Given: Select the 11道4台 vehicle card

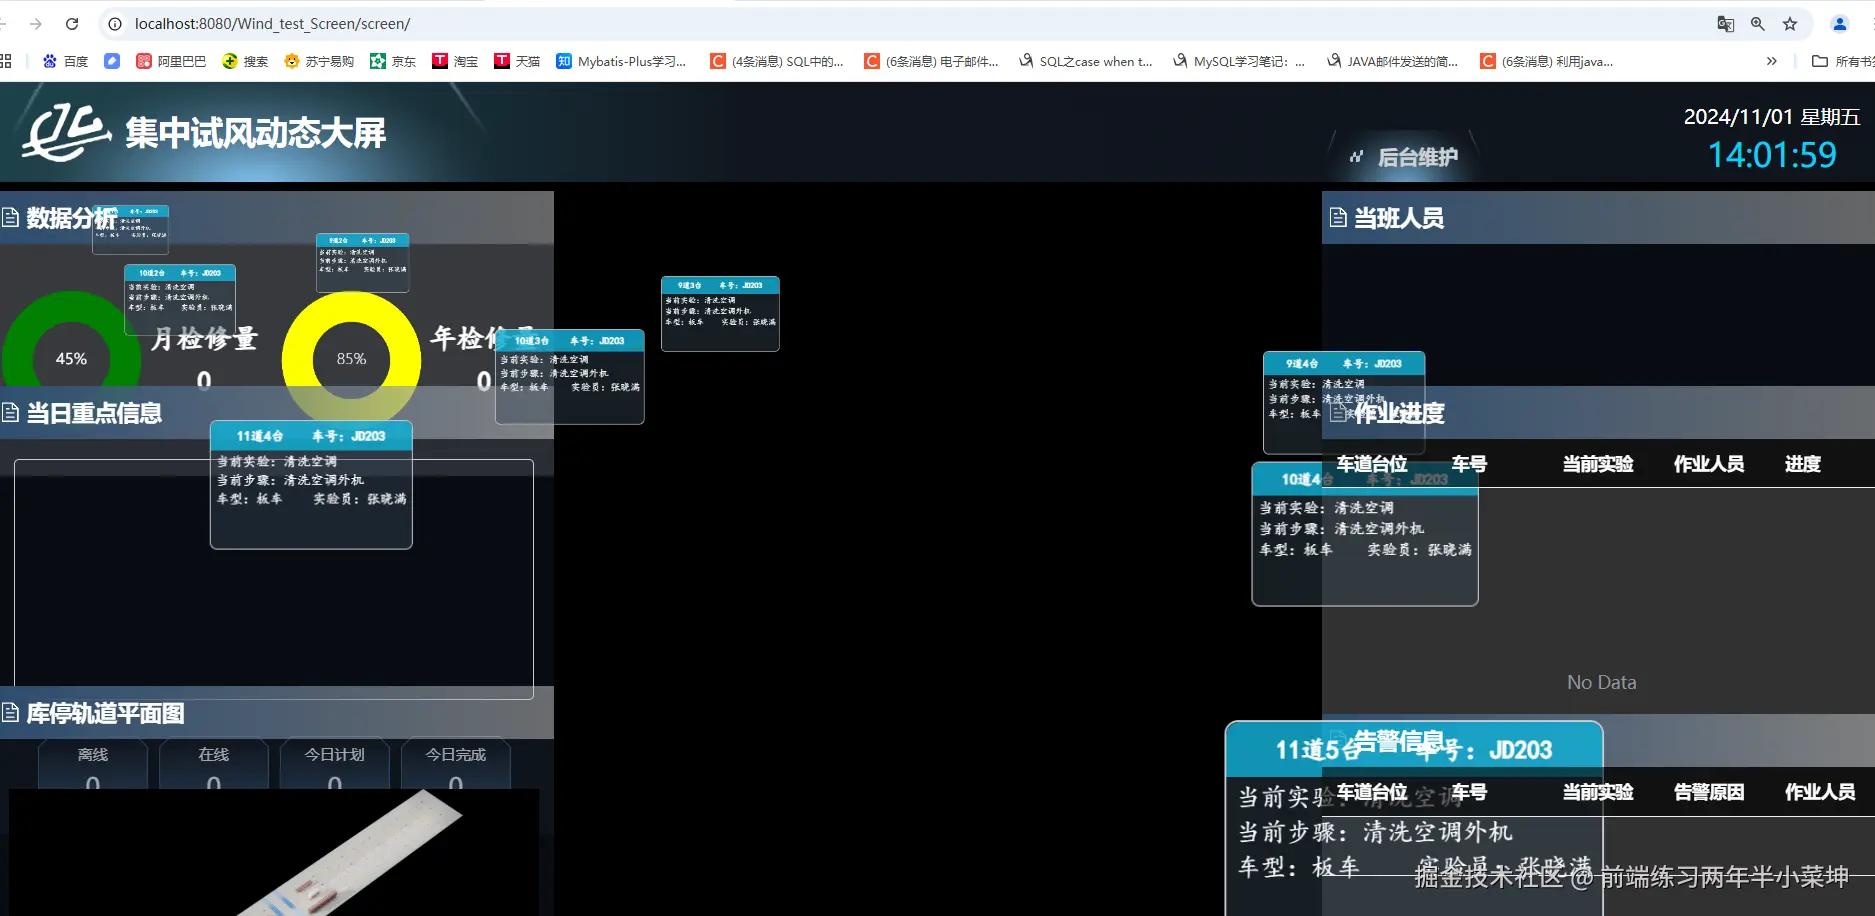Looking at the screenshot, I should [x=311, y=485].
